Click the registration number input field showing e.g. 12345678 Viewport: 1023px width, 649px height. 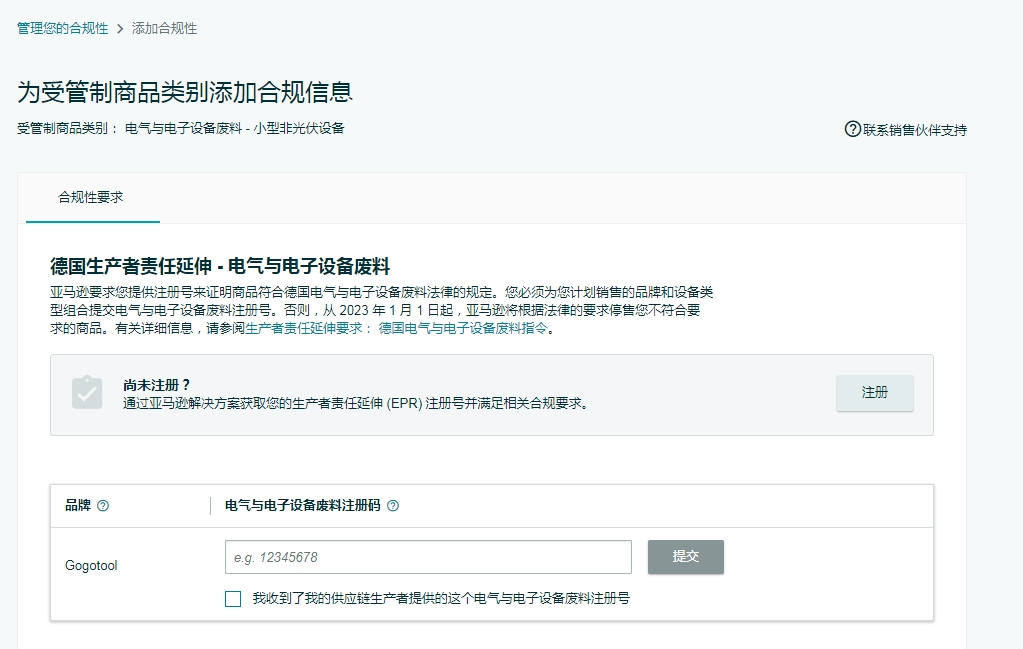pos(427,557)
